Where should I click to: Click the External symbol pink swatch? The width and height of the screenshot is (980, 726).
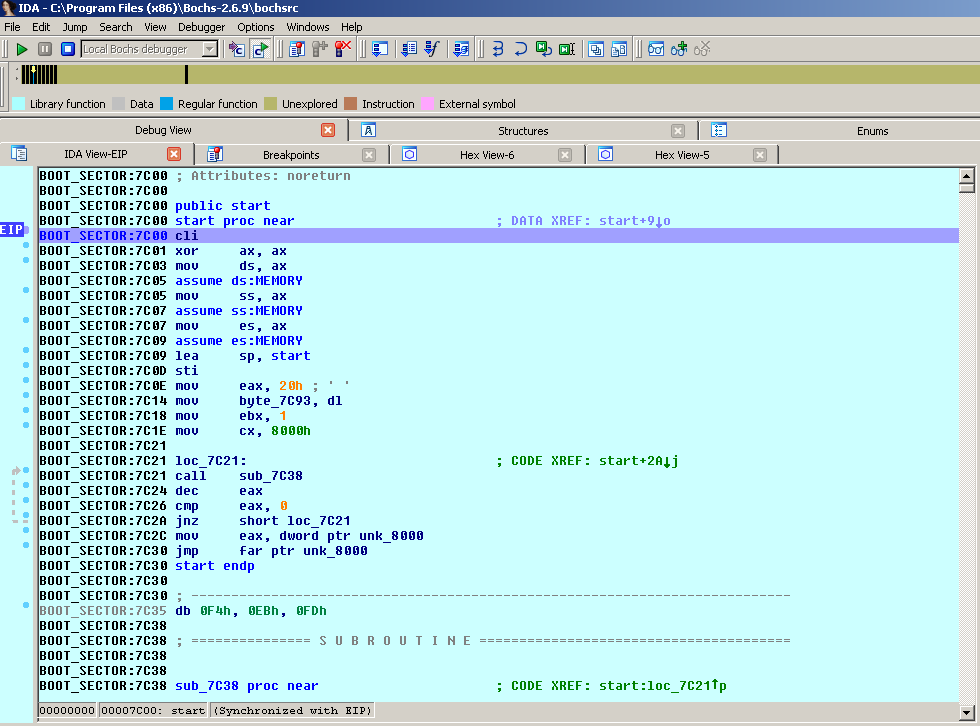(x=428, y=104)
